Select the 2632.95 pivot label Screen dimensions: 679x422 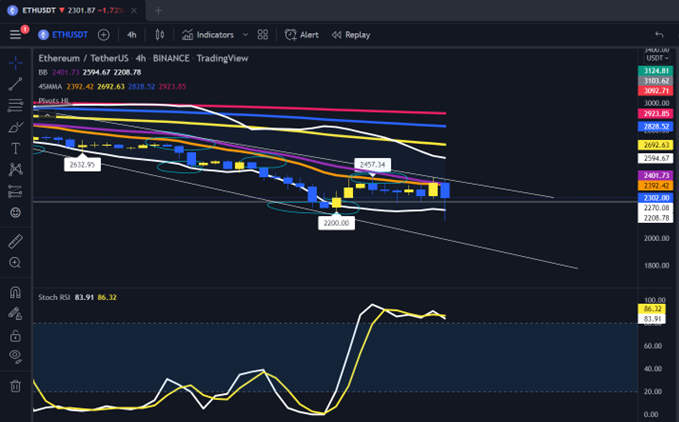82,164
